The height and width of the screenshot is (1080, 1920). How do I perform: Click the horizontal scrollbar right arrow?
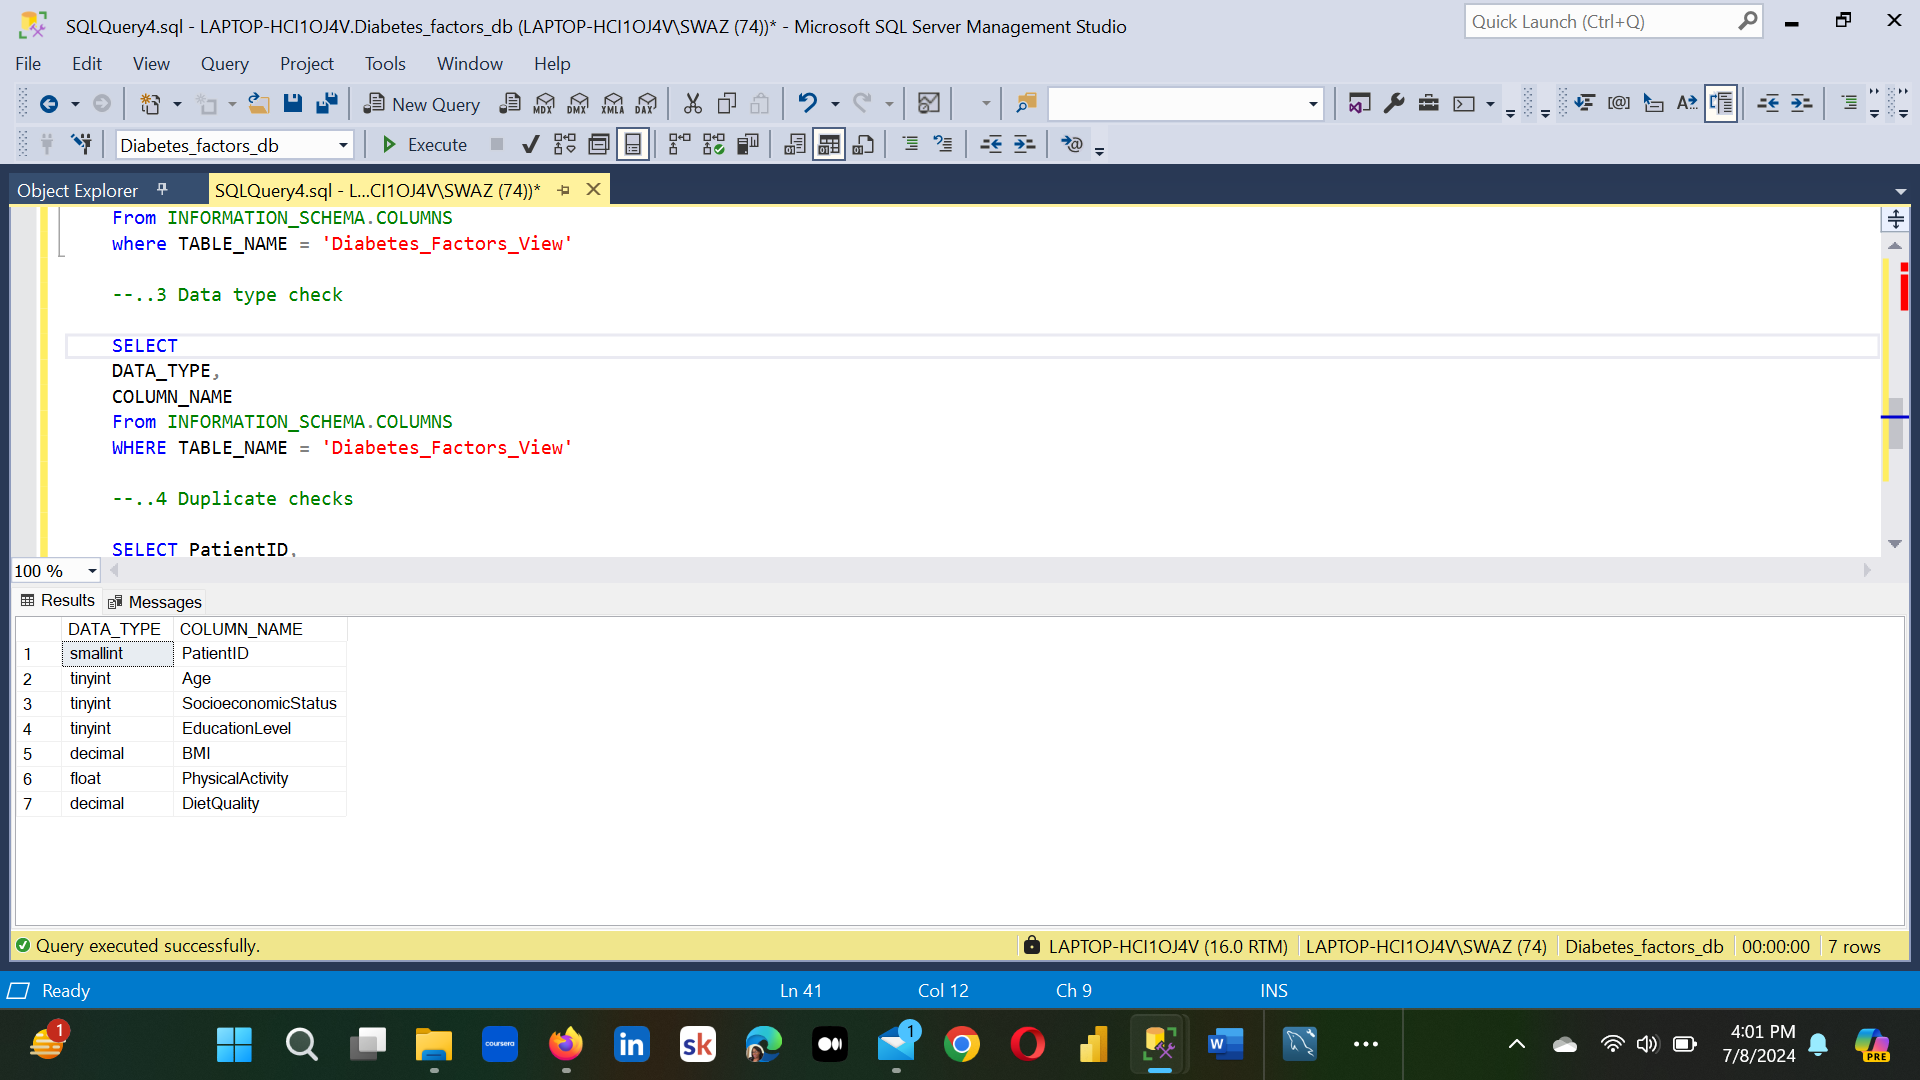coord(1867,570)
